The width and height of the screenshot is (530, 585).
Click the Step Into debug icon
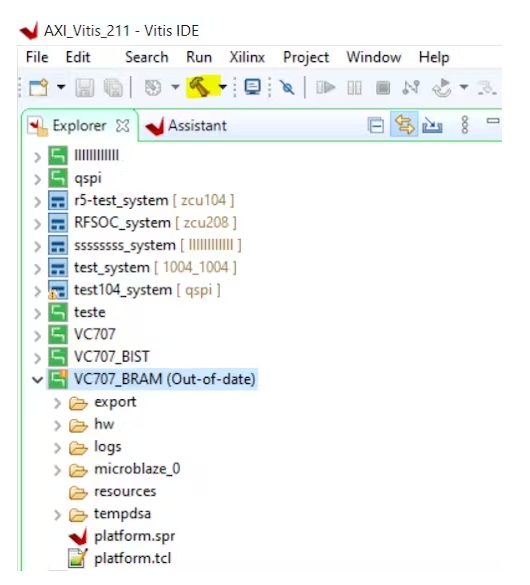pyautogui.click(x=442, y=88)
